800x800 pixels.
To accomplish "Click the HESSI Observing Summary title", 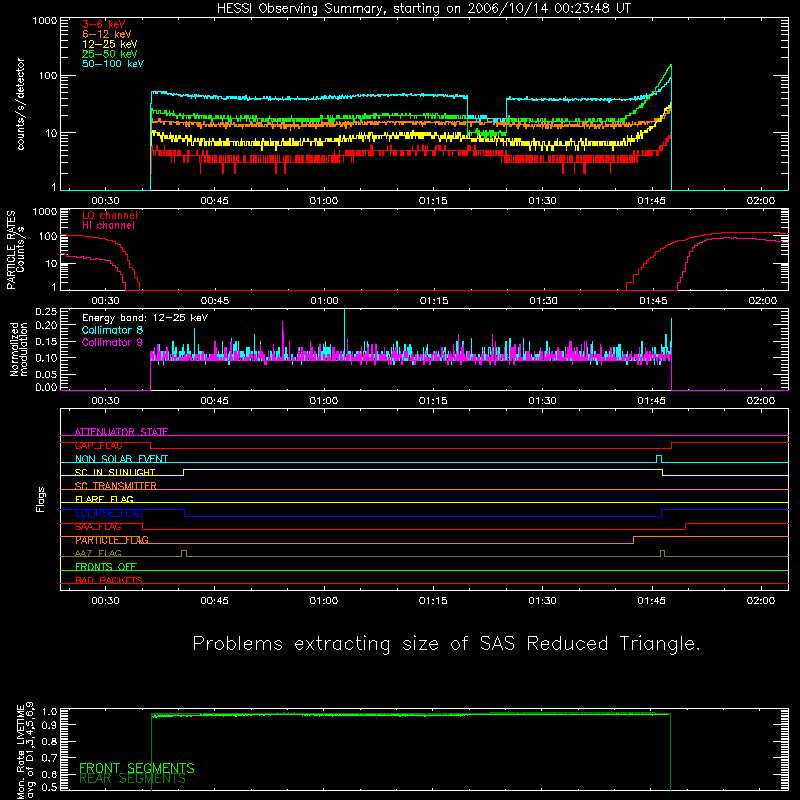I will (424, 9).
